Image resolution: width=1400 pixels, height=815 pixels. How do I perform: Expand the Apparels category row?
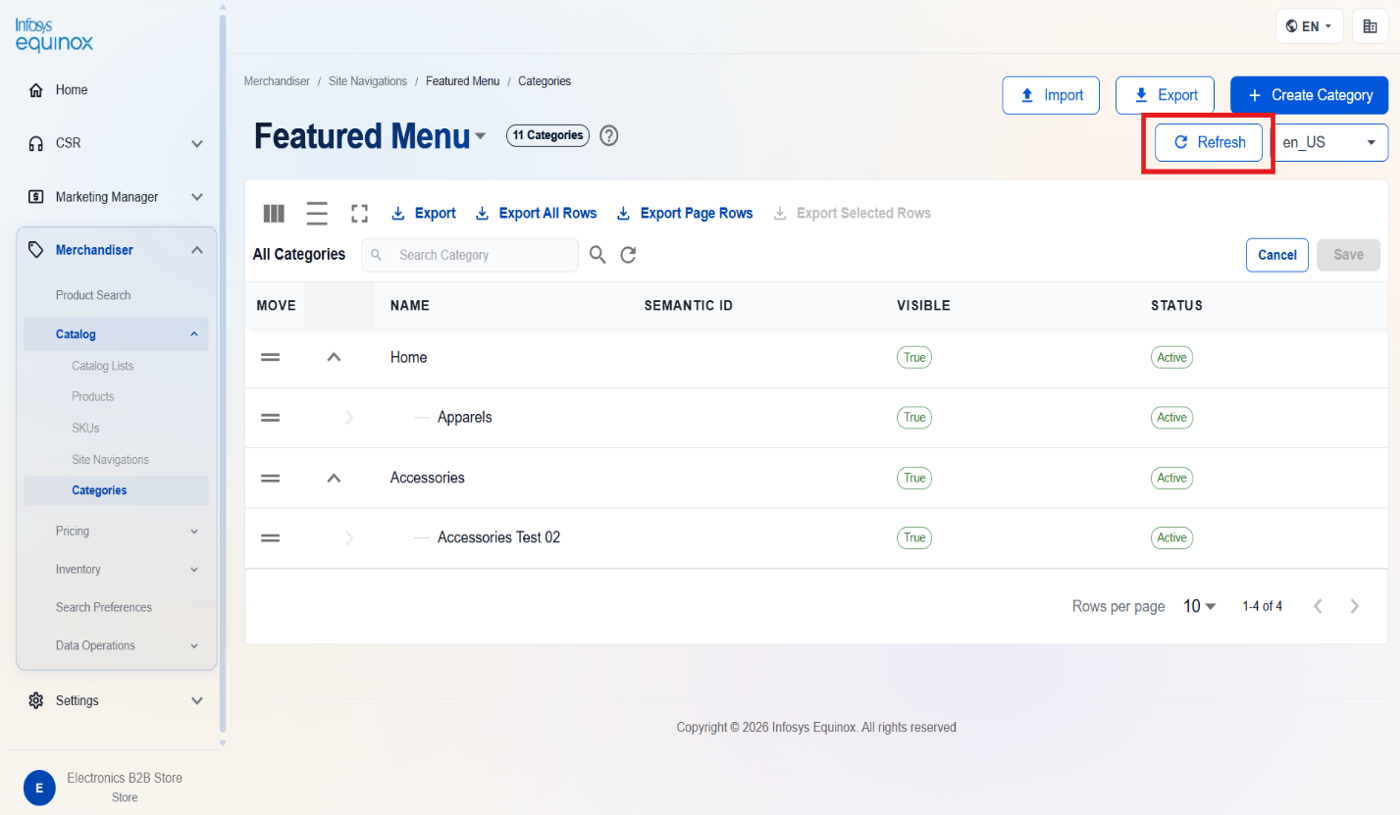coord(349,417)
